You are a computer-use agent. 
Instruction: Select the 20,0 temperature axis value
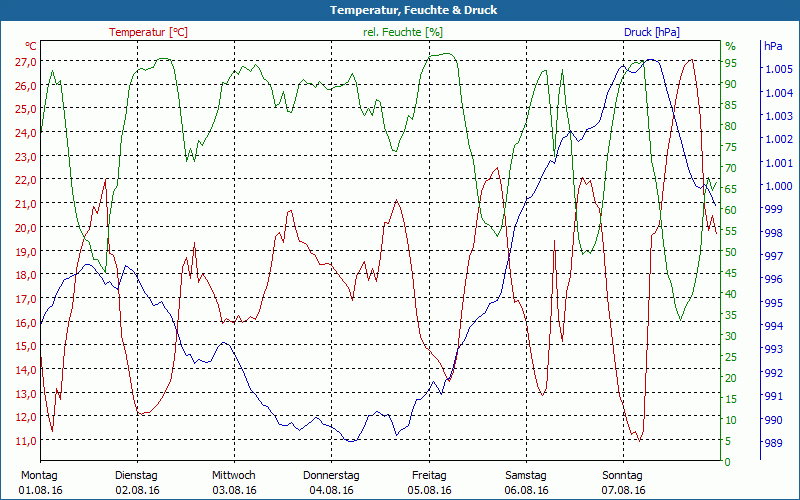point(26,227)
